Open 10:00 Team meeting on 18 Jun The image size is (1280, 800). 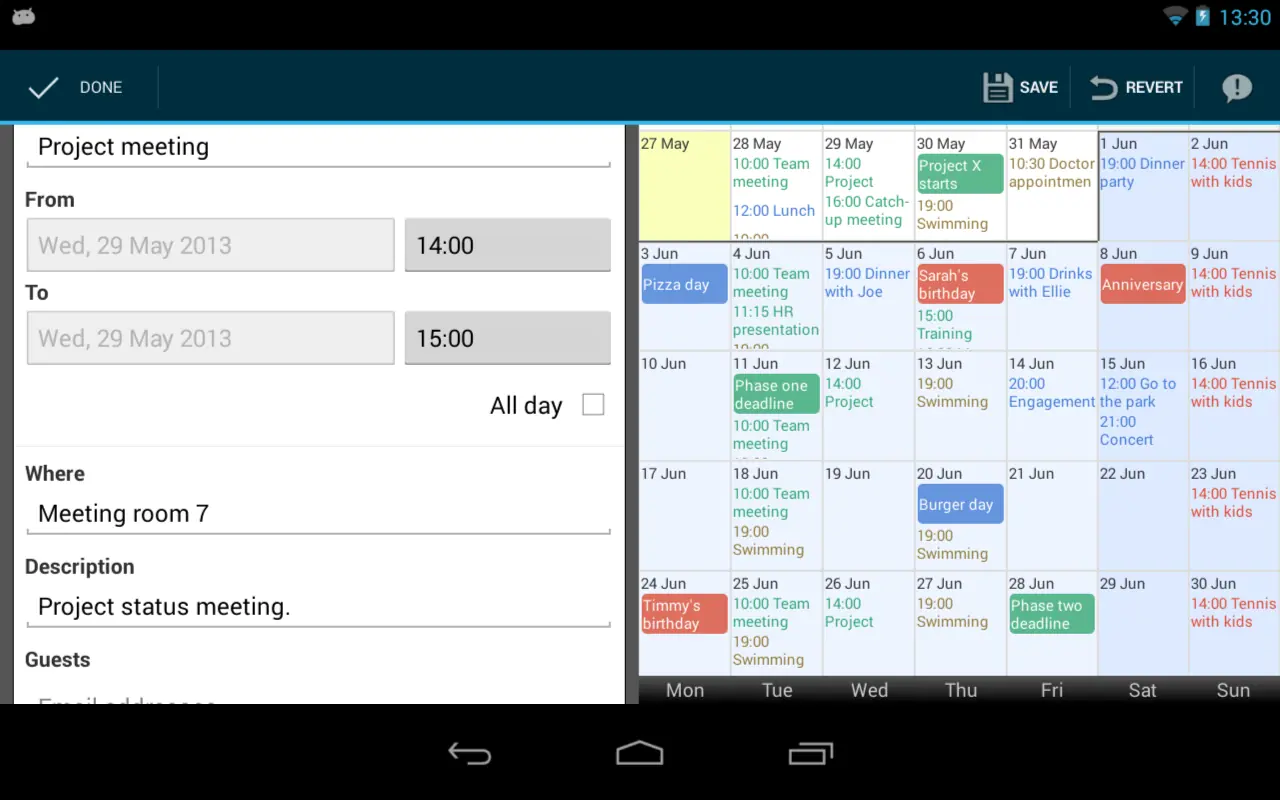771,503
